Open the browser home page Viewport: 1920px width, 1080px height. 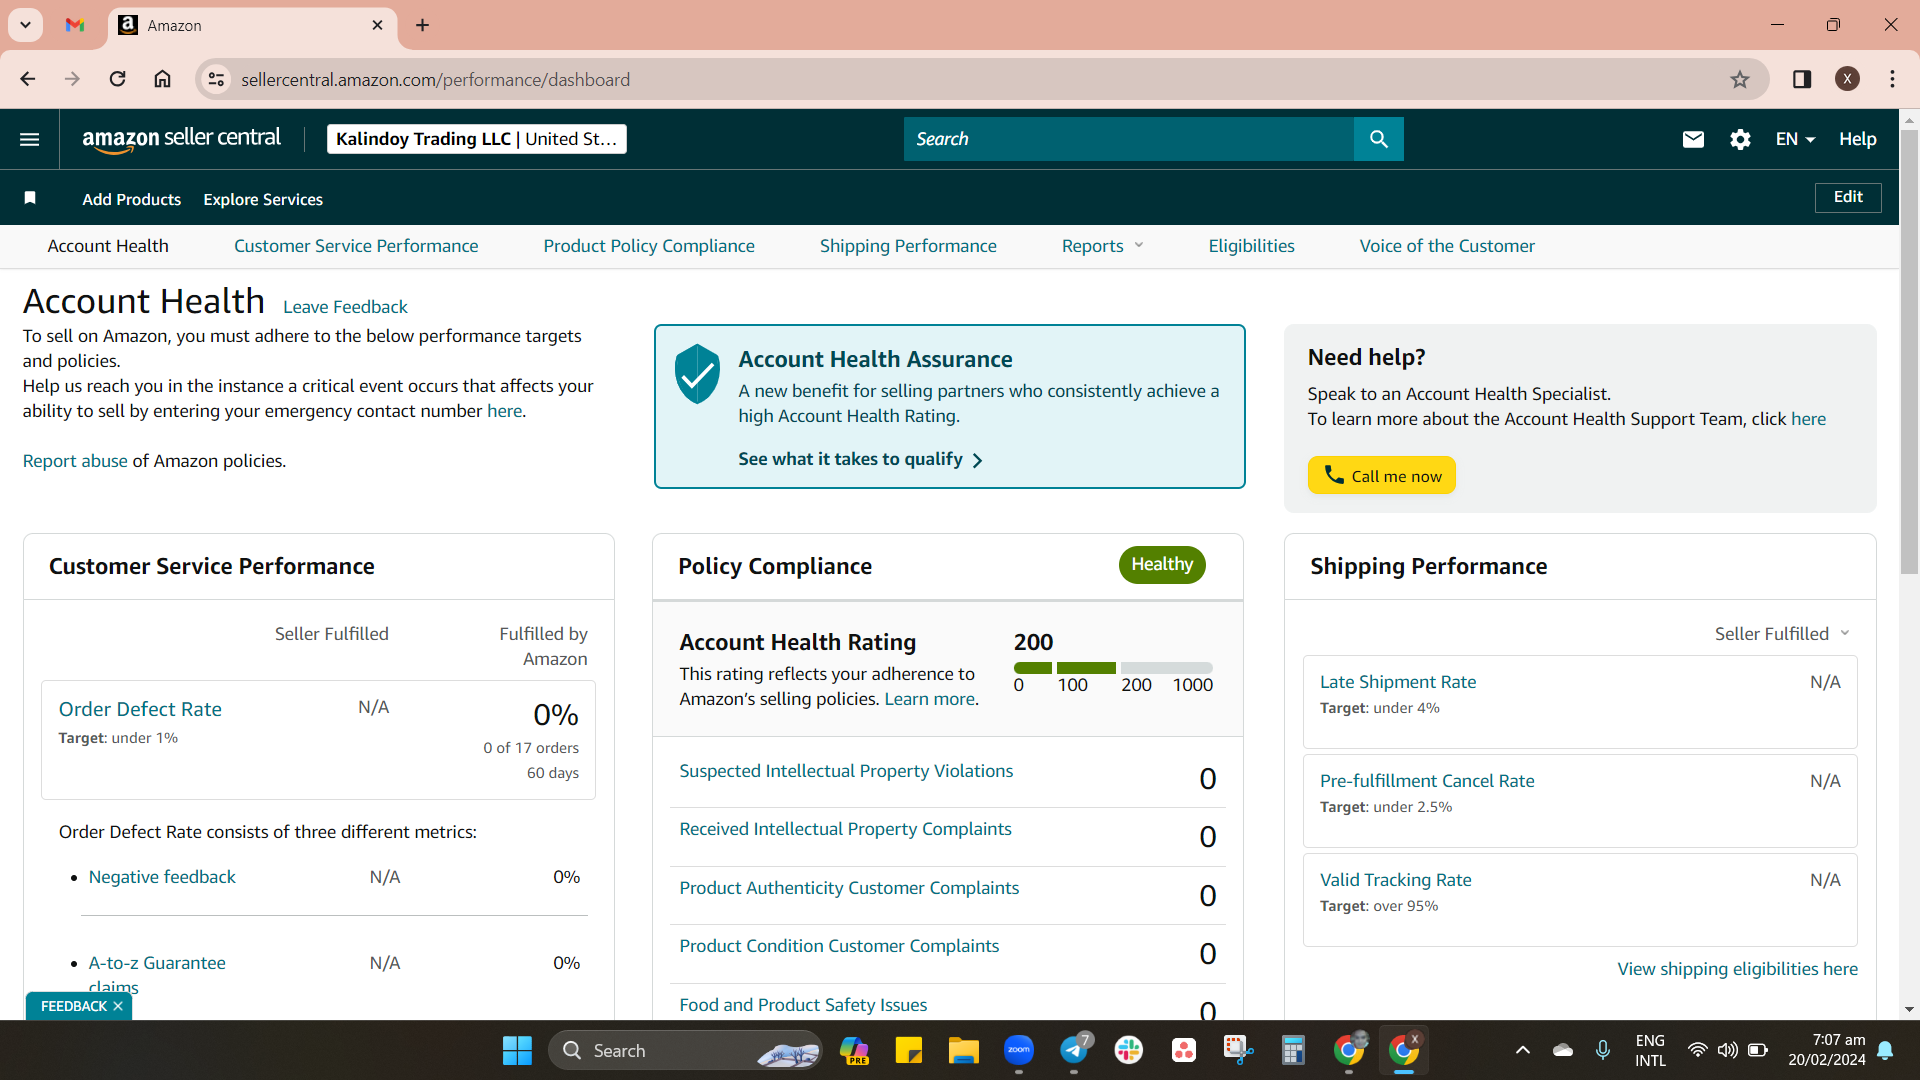point(162,79)
